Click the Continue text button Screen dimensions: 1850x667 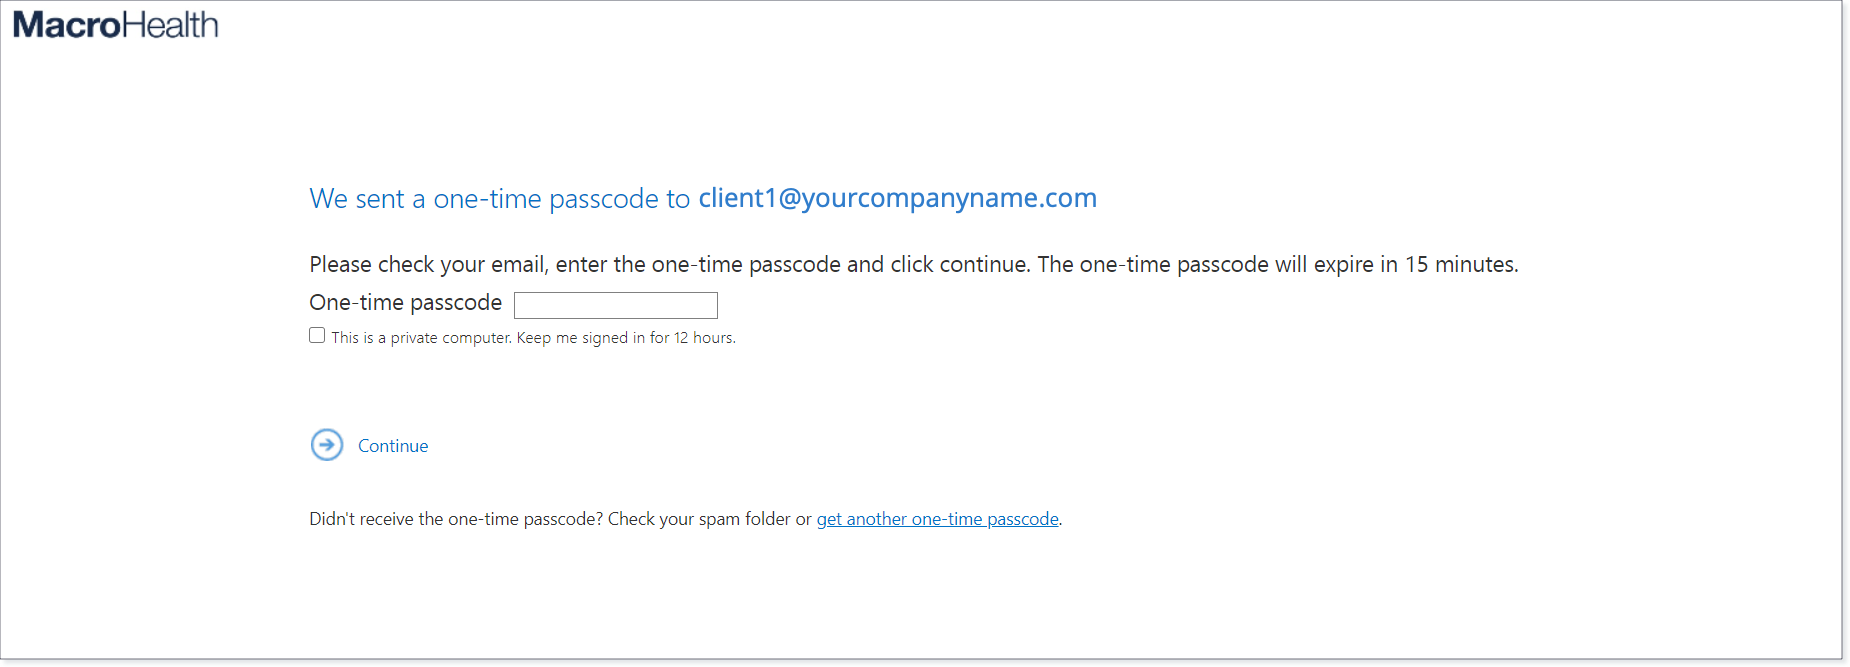tap(393, 446)
